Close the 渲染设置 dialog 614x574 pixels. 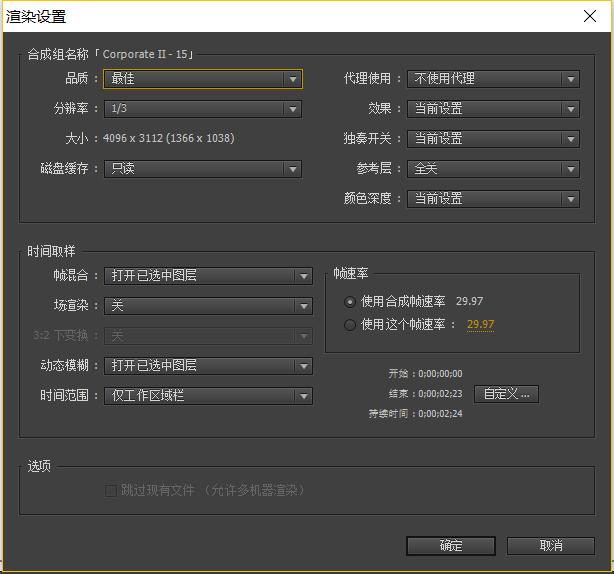pos(590,16)
